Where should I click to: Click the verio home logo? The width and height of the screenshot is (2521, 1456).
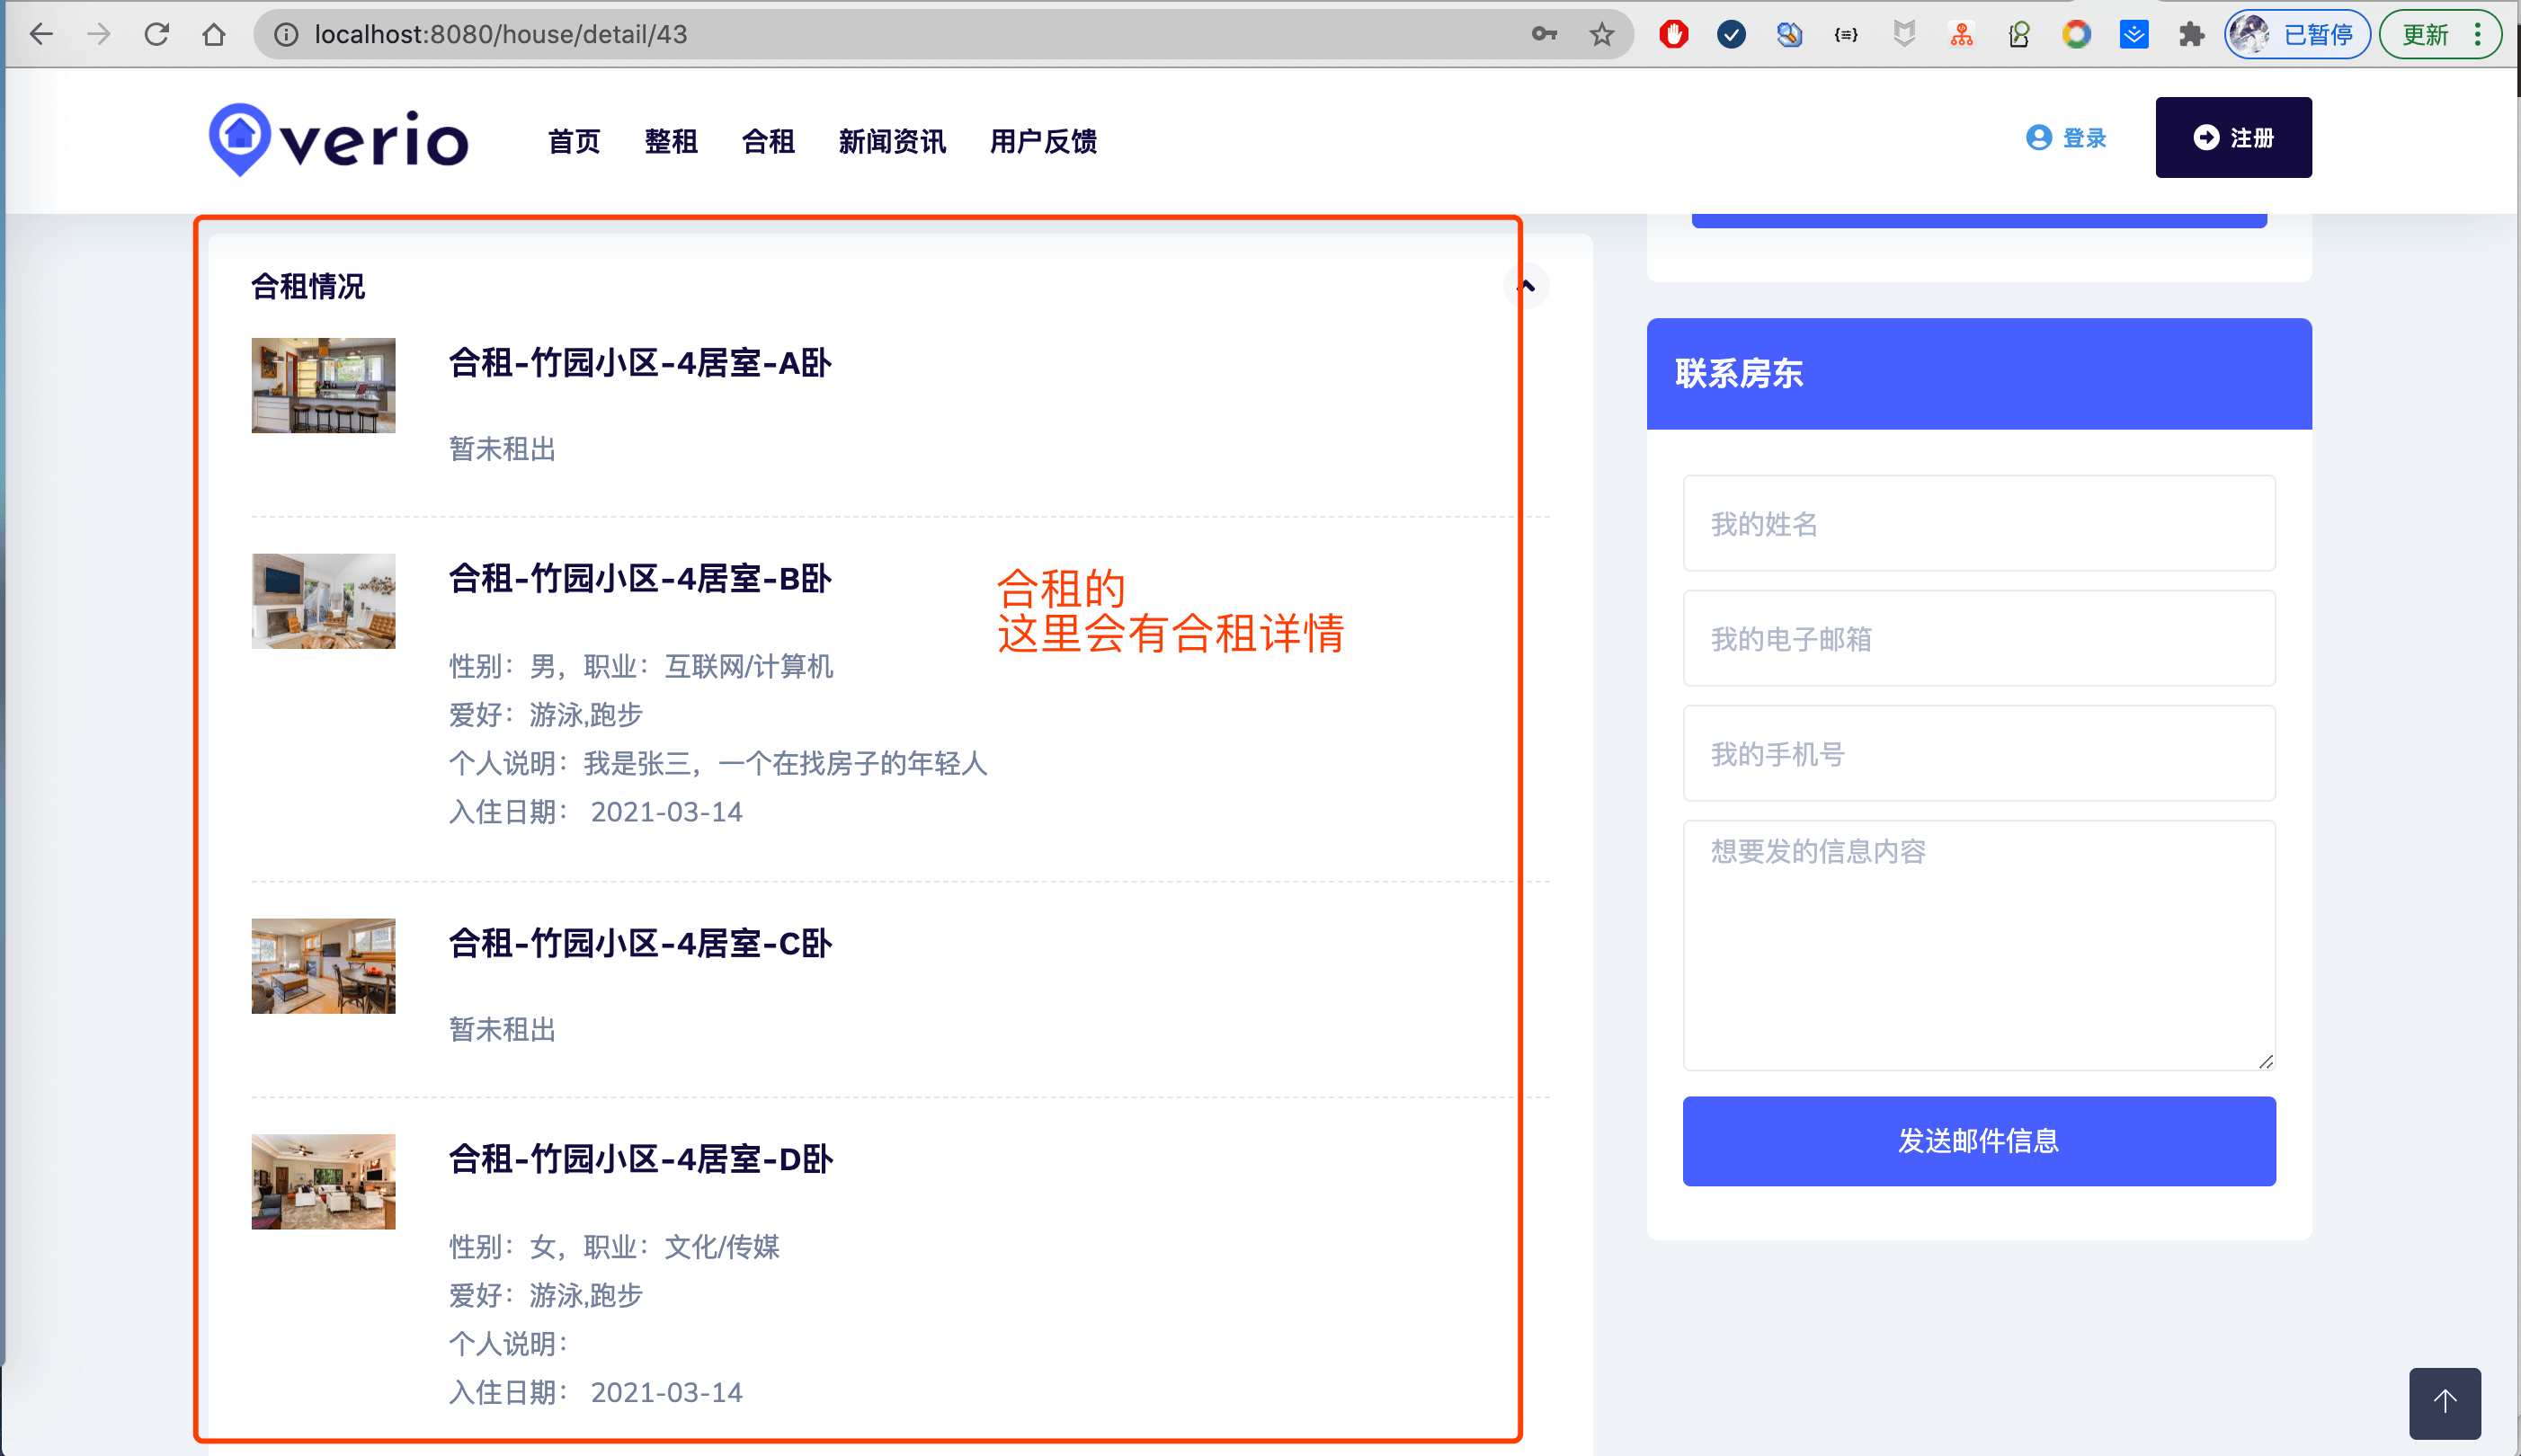[x=338, y=140]
